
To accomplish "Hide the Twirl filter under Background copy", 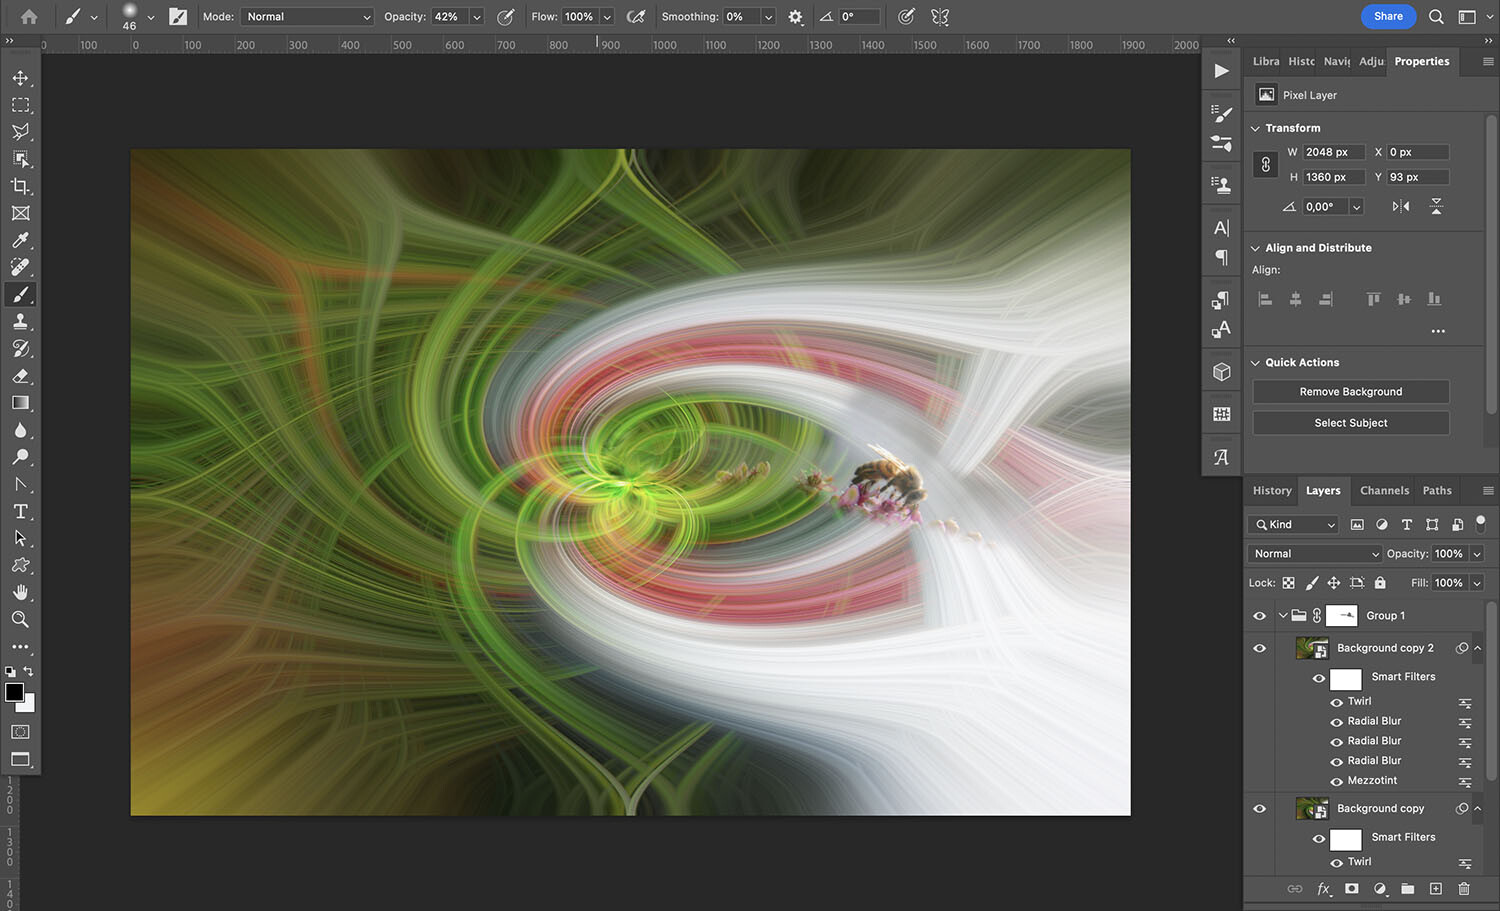I will click(1337, 861).
